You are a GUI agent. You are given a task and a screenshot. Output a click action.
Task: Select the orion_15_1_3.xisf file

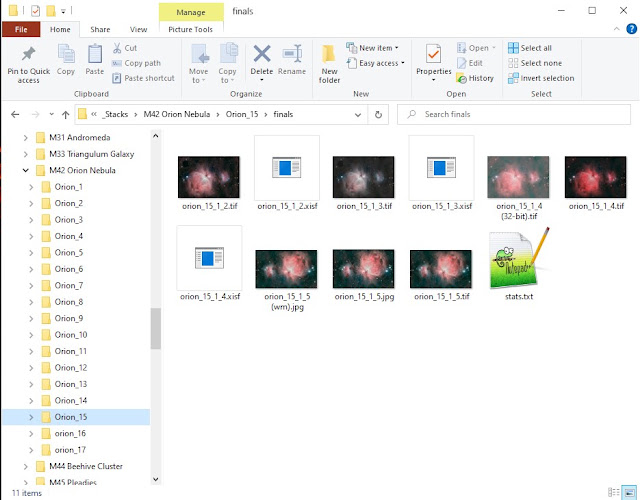[x=441, y=173]
